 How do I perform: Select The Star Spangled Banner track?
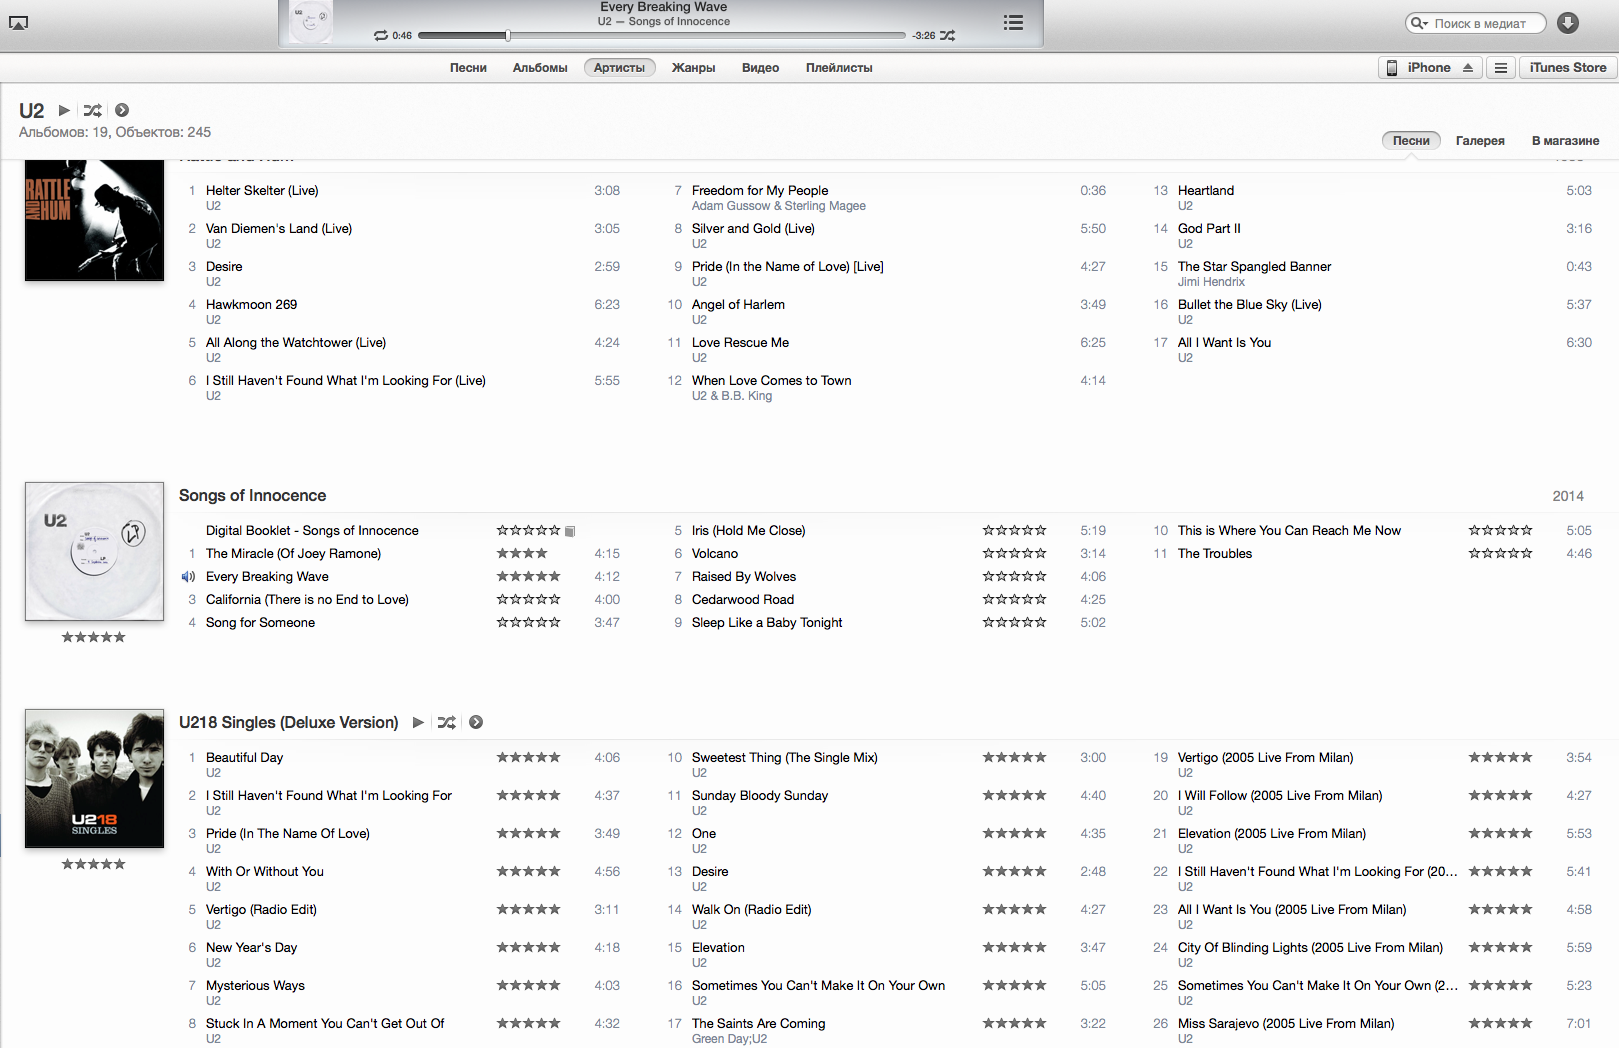tap(1254, 266)
